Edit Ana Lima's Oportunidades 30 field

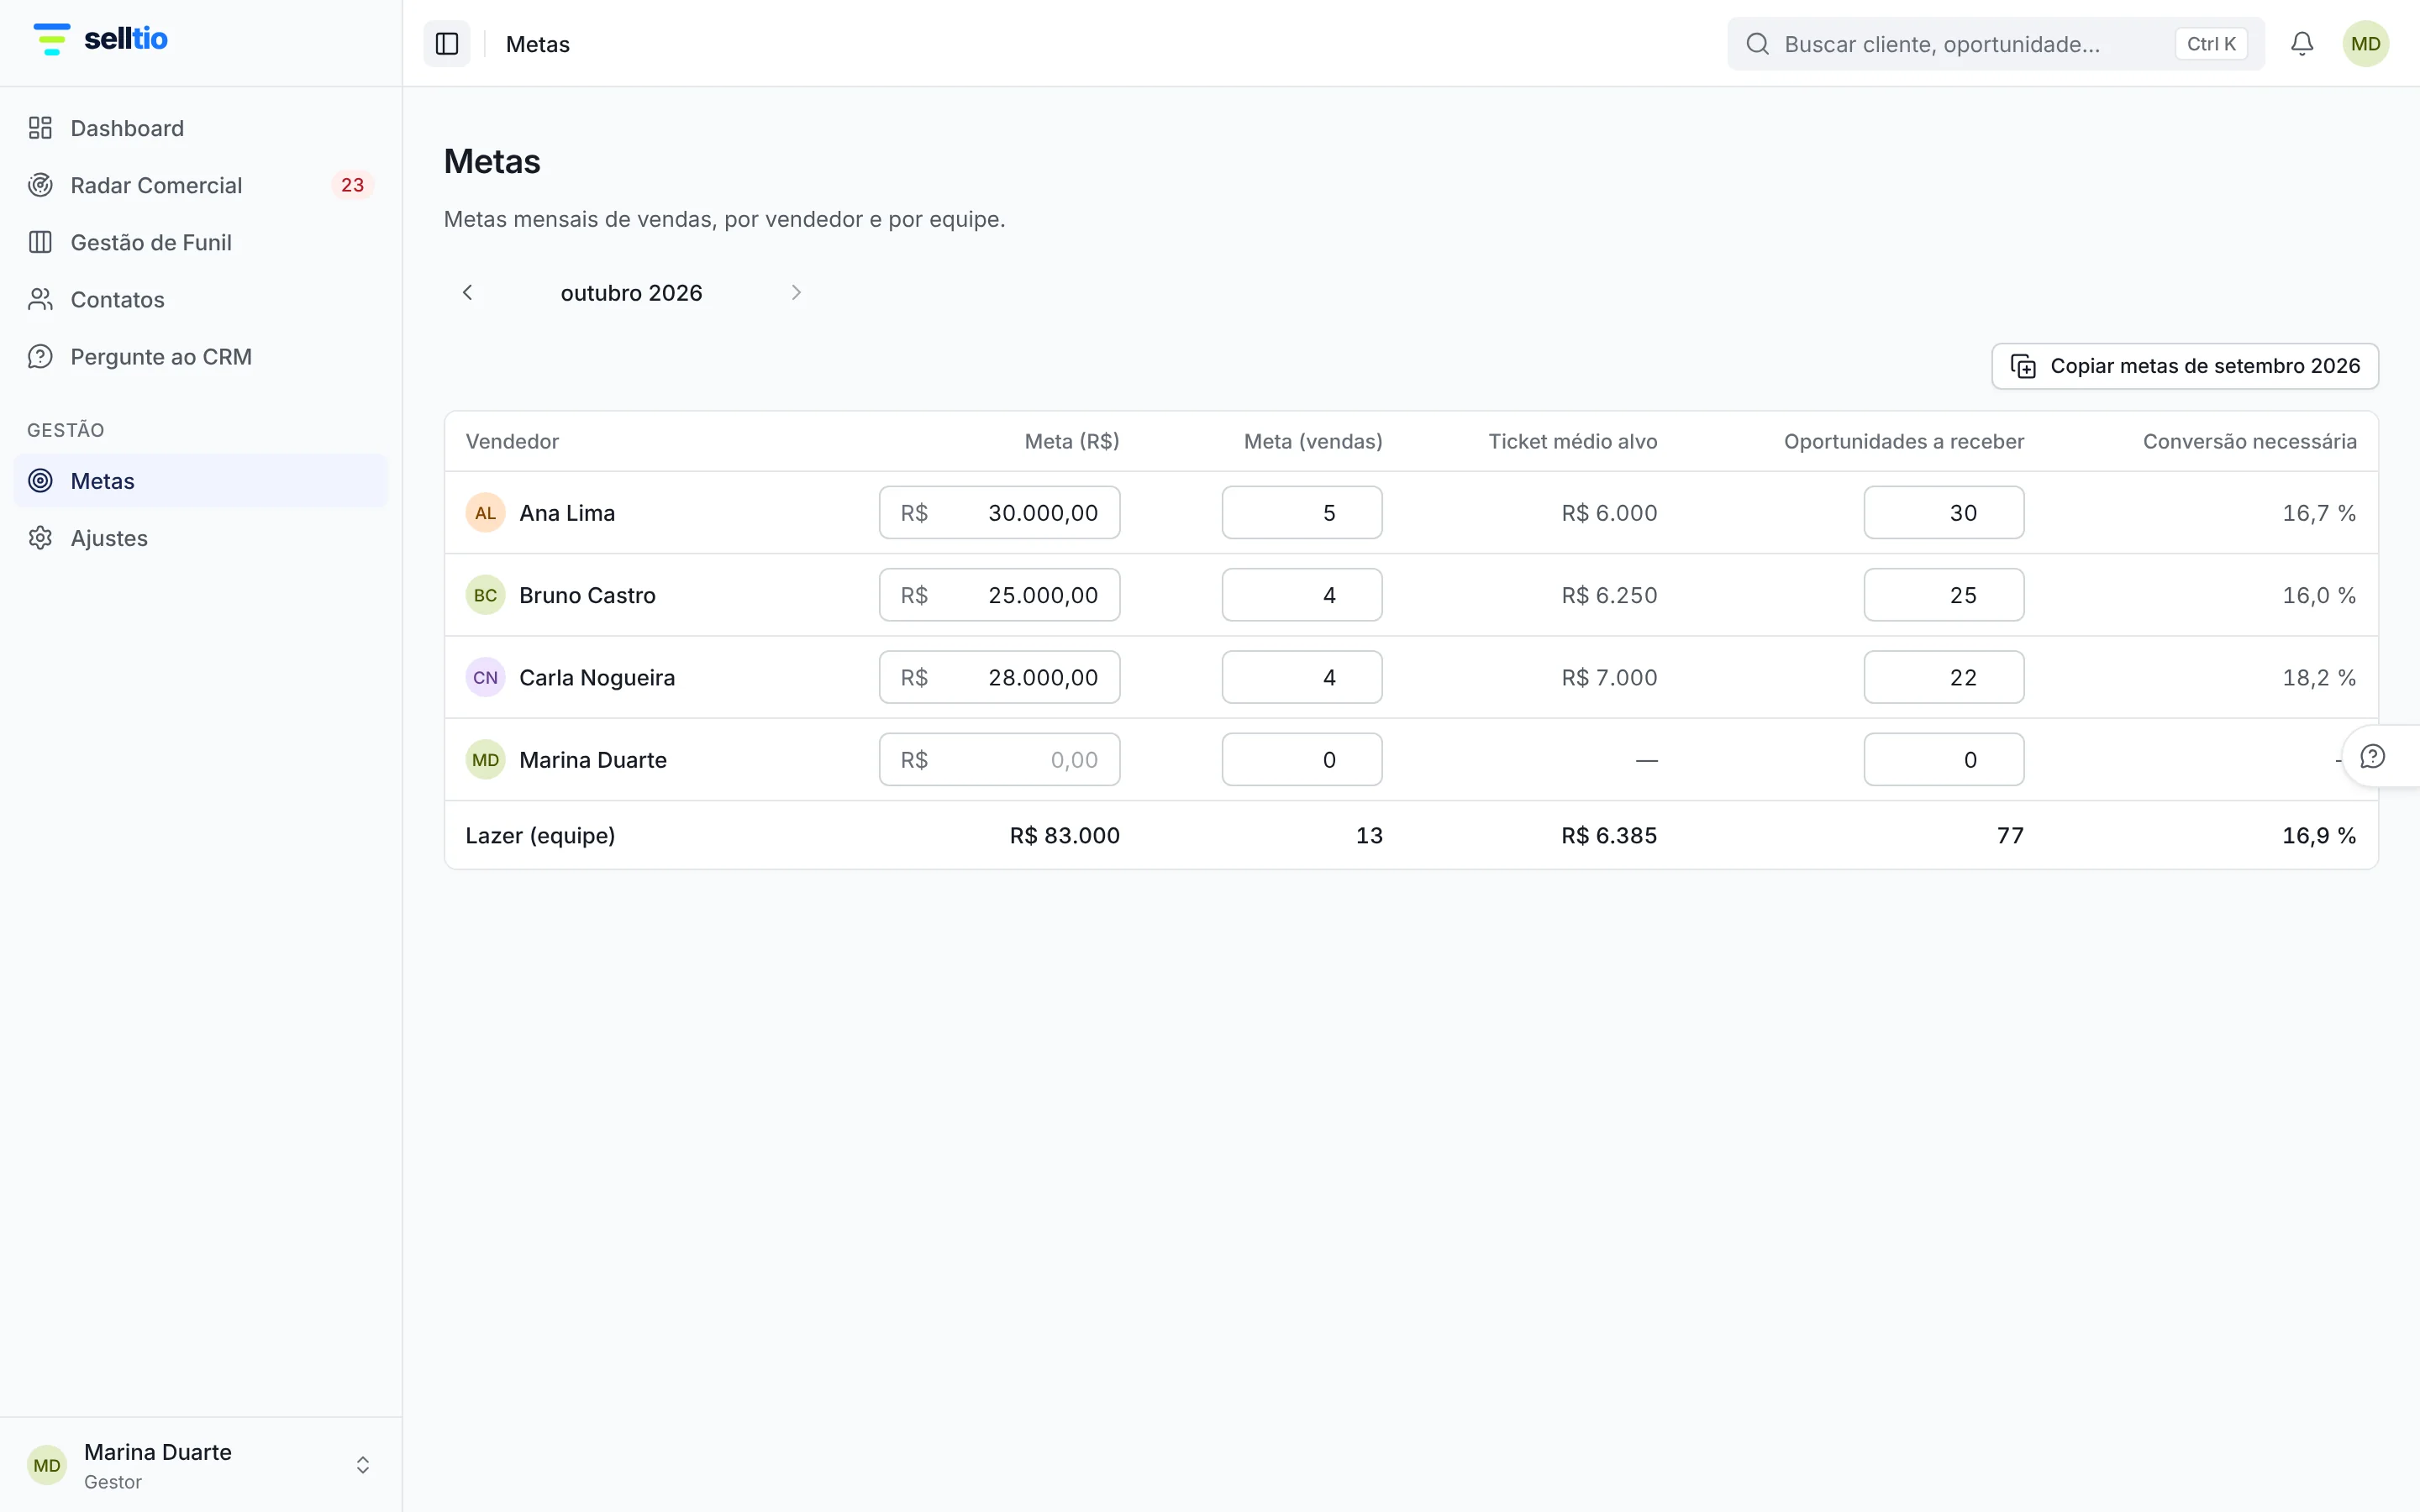tap(1943, 513)
